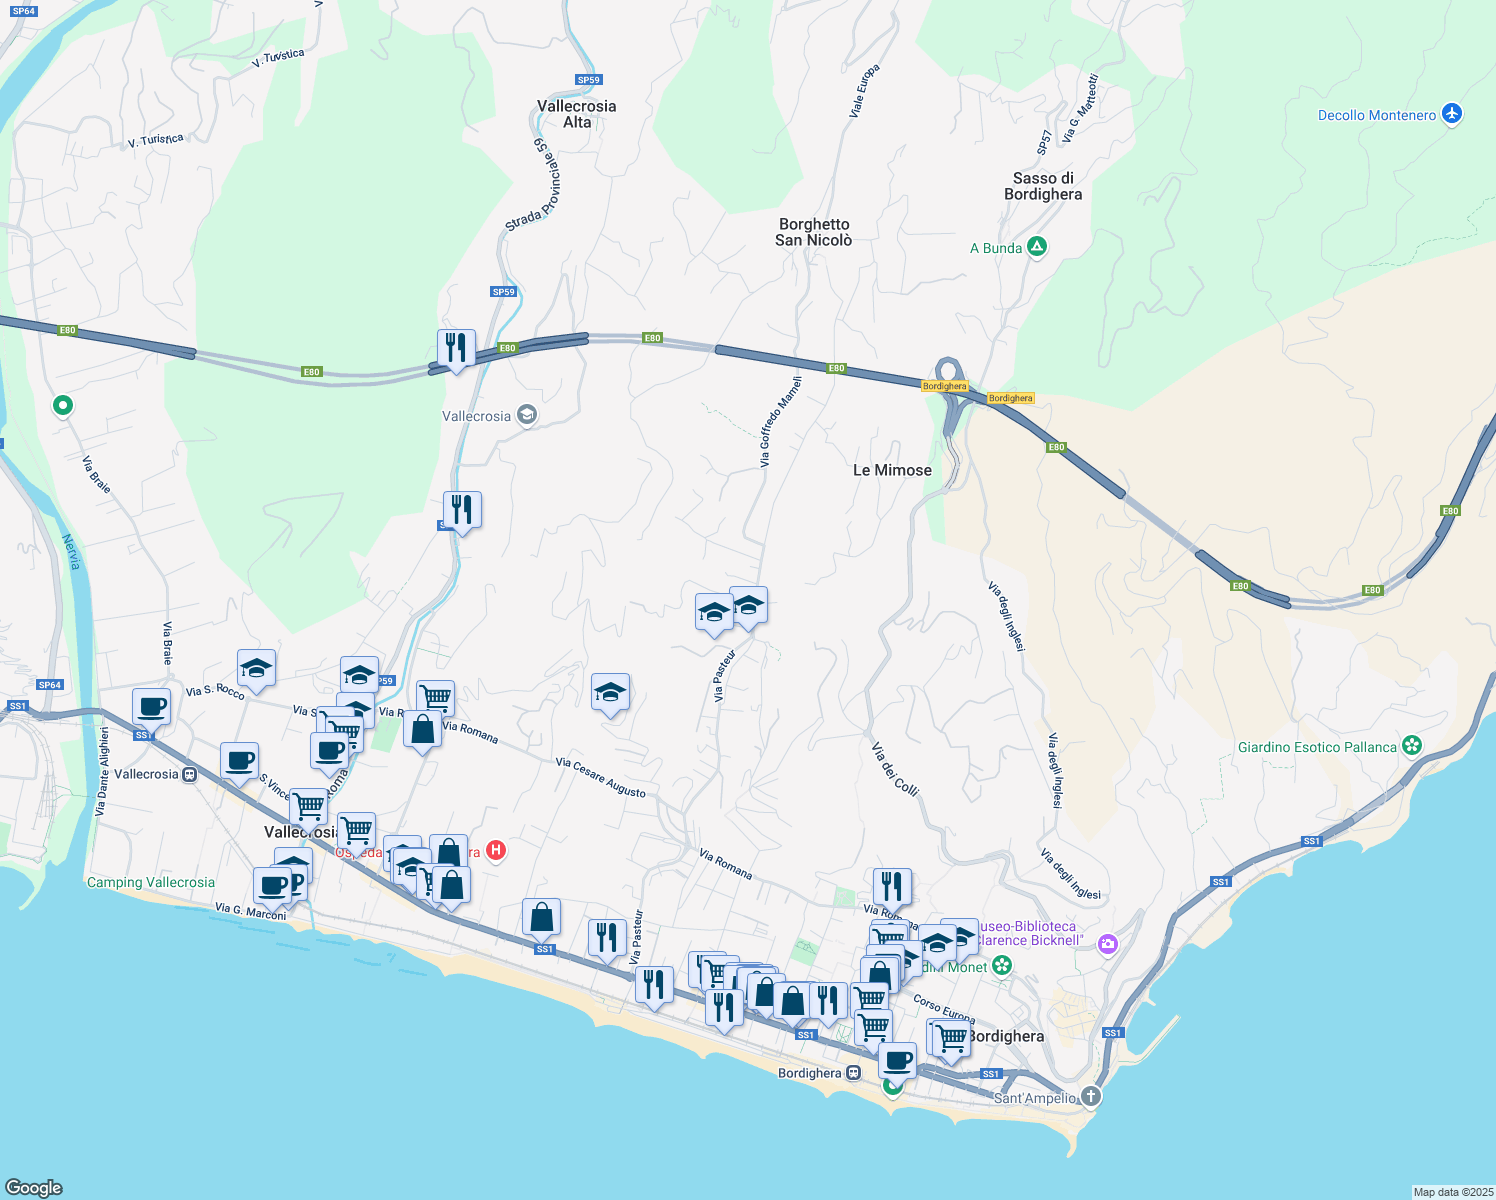
Task: Select the Giardino Esotico Pallanca text
Action: click(x=1317, y=747)
